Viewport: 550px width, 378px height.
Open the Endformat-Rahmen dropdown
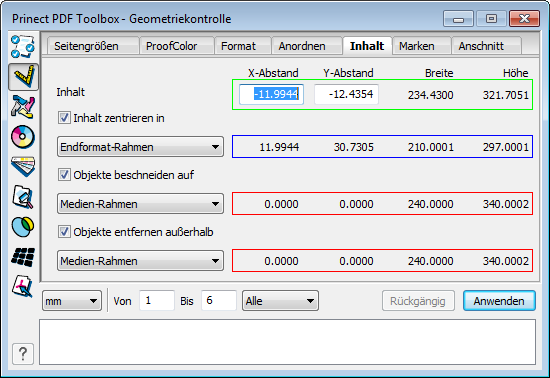[x=140, y=147]
